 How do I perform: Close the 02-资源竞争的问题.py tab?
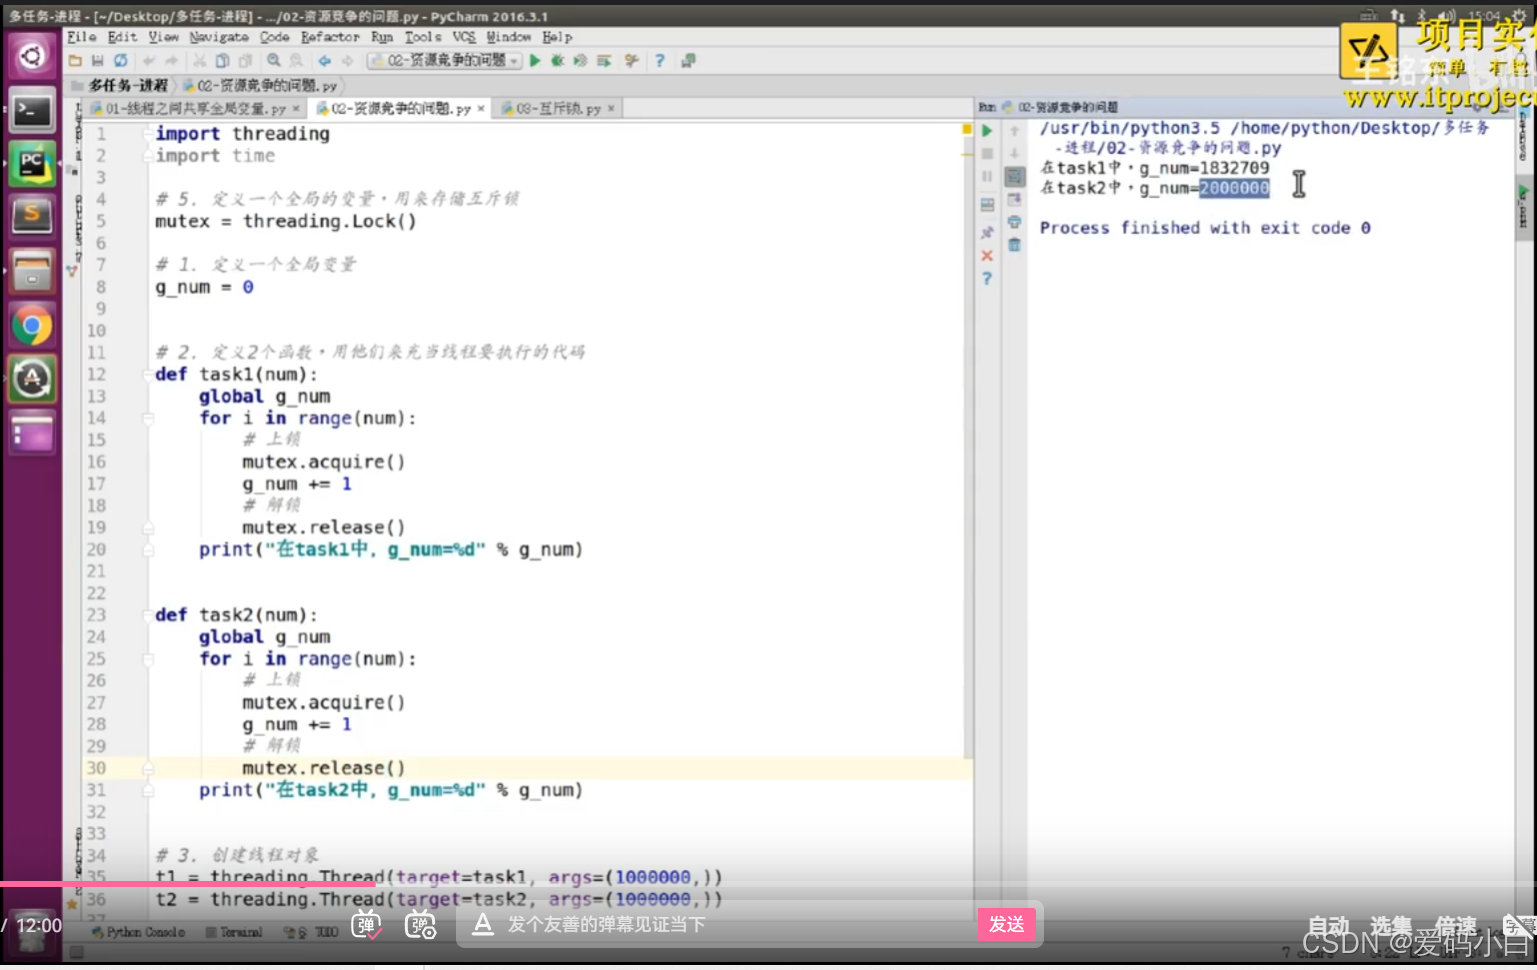pos(481,108)
